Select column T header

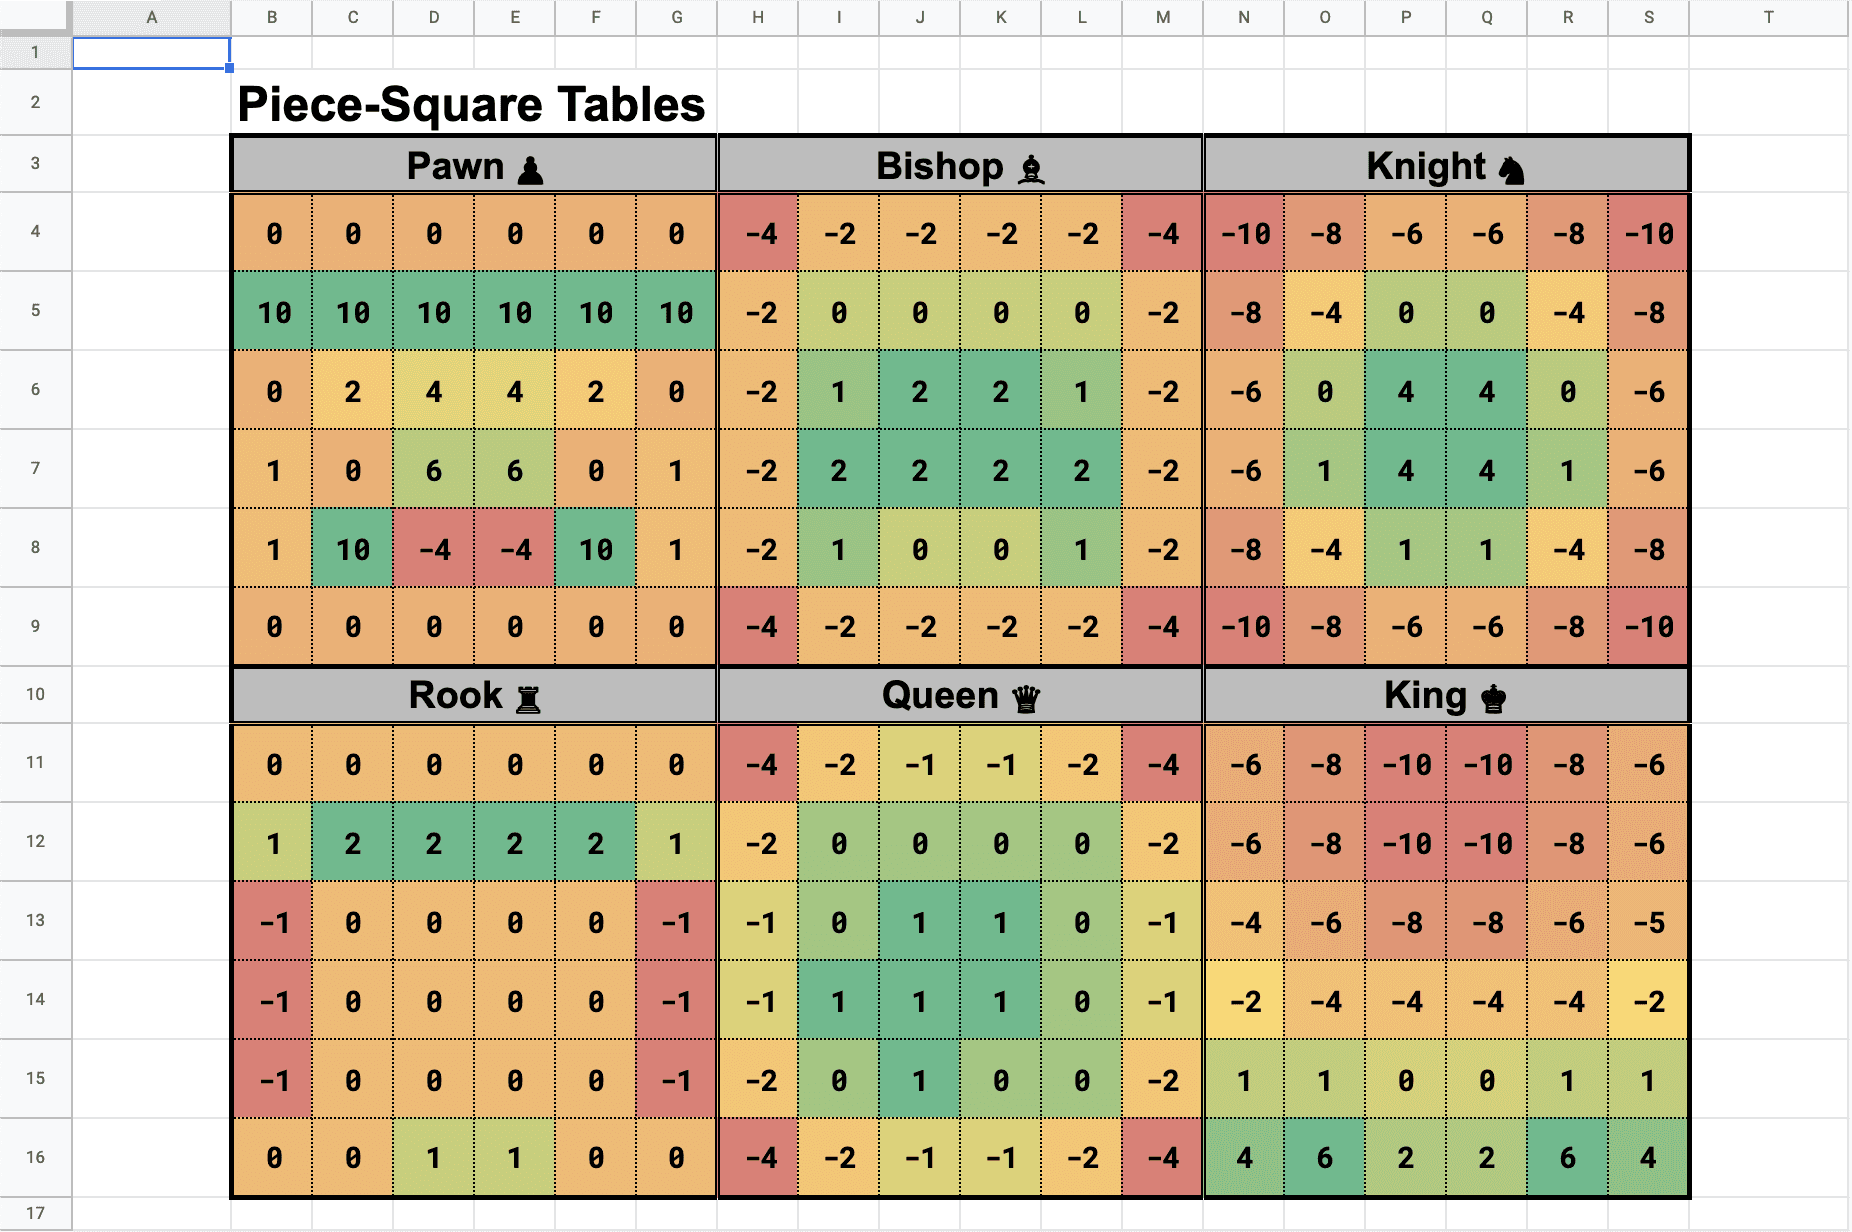[1768, 17]
